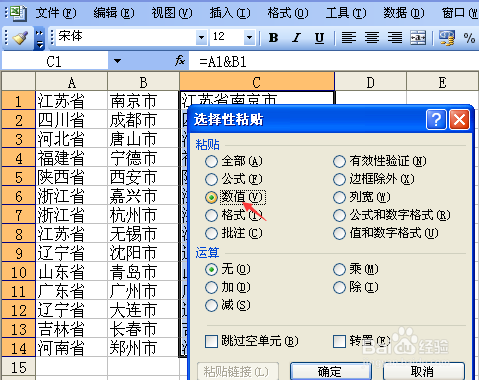
Task: Click the 粘贴链接(L) button
Action: (238, 371)
